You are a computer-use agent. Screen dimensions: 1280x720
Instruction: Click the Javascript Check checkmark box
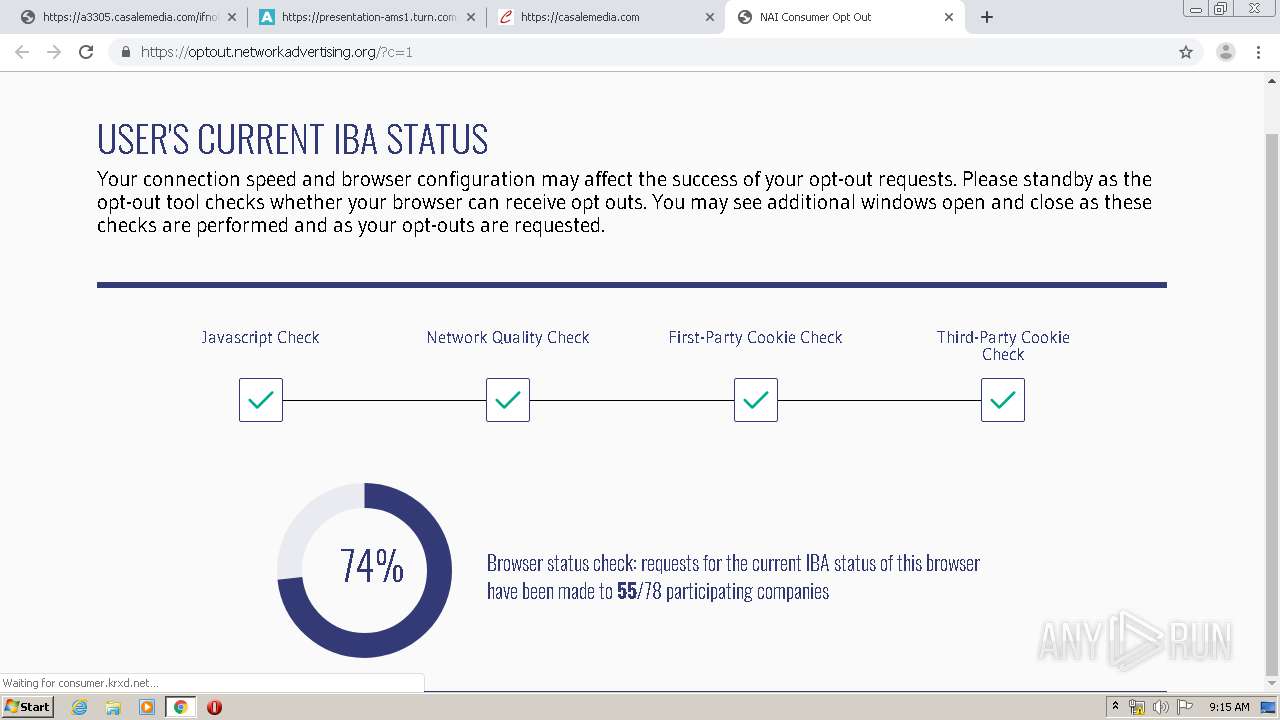[x=261, y=400]
